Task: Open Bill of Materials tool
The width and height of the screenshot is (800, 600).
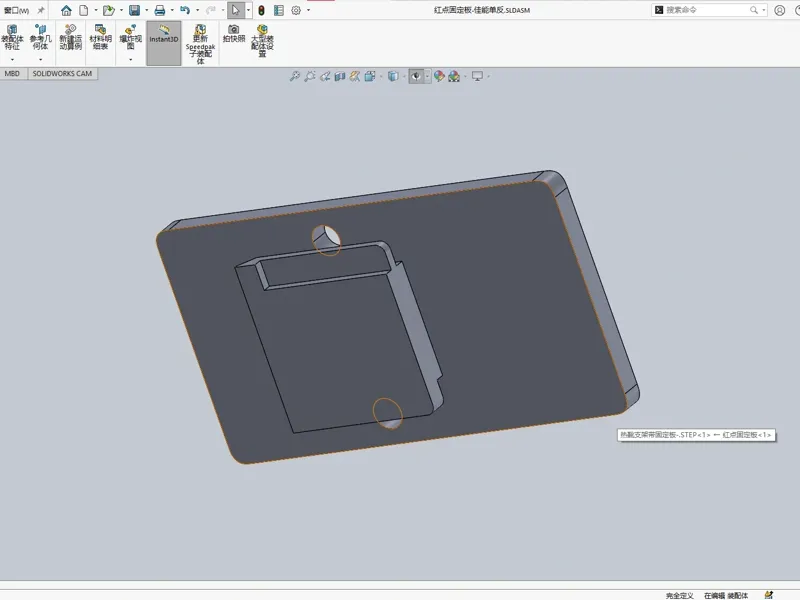Action: [x=101, y=37]
